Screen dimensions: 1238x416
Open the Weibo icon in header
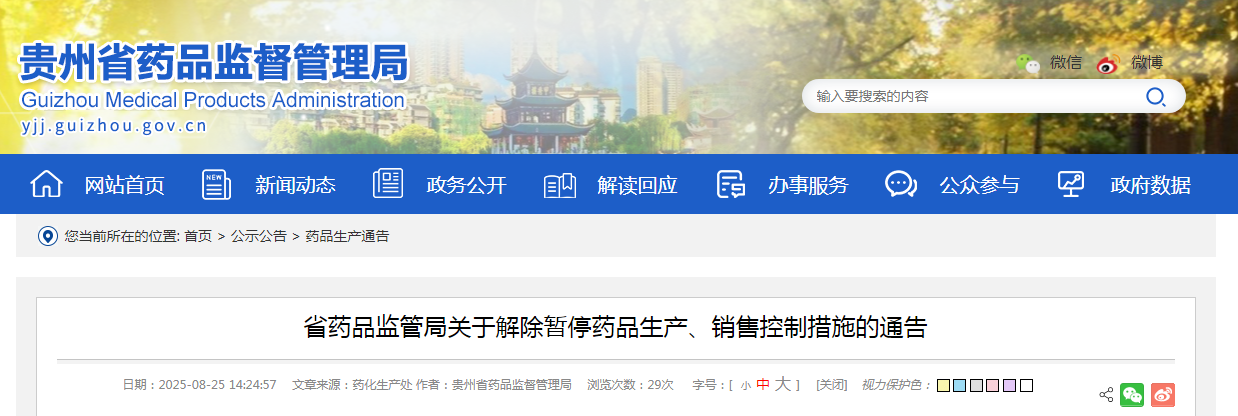tap(1108, 64)
